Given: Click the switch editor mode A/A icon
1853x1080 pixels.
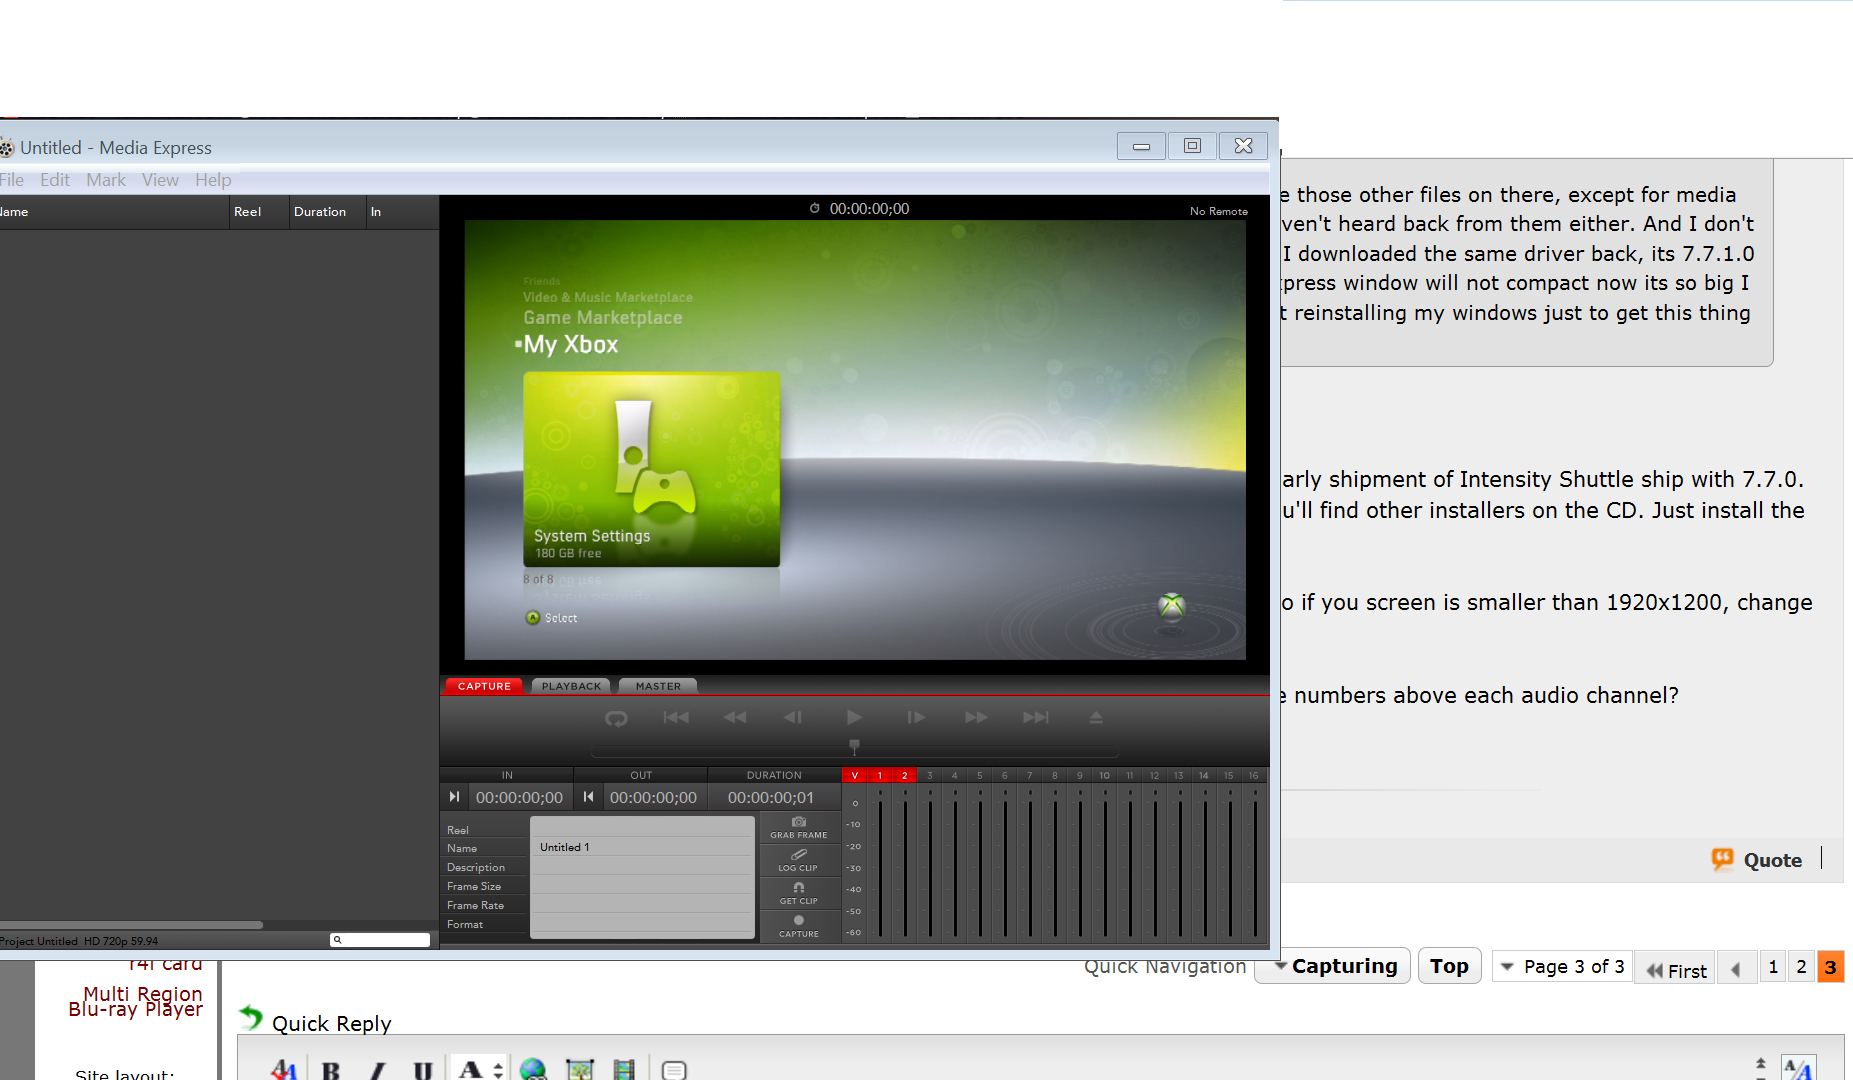Looking at the screenshot, I should (x=1798, y=1069).
